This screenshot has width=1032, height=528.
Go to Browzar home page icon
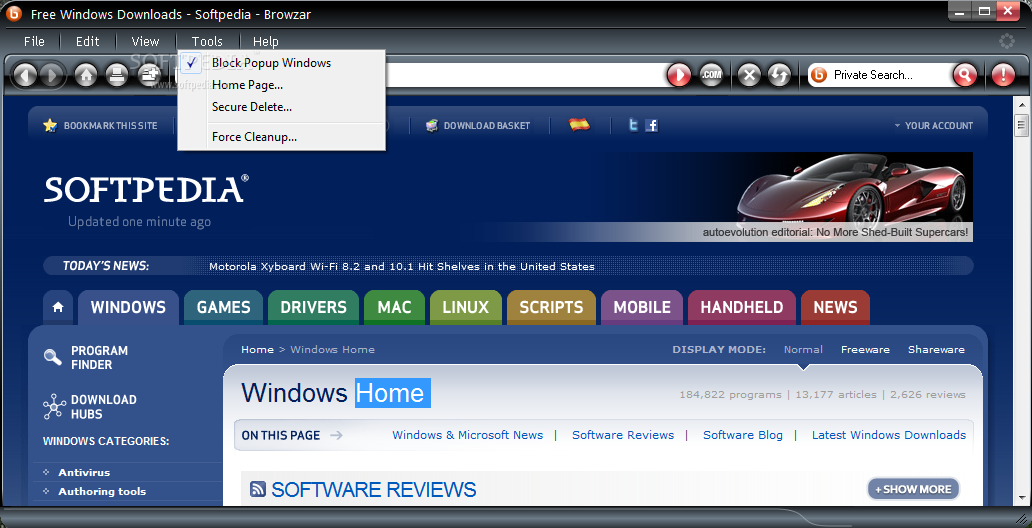click(86, 75)
